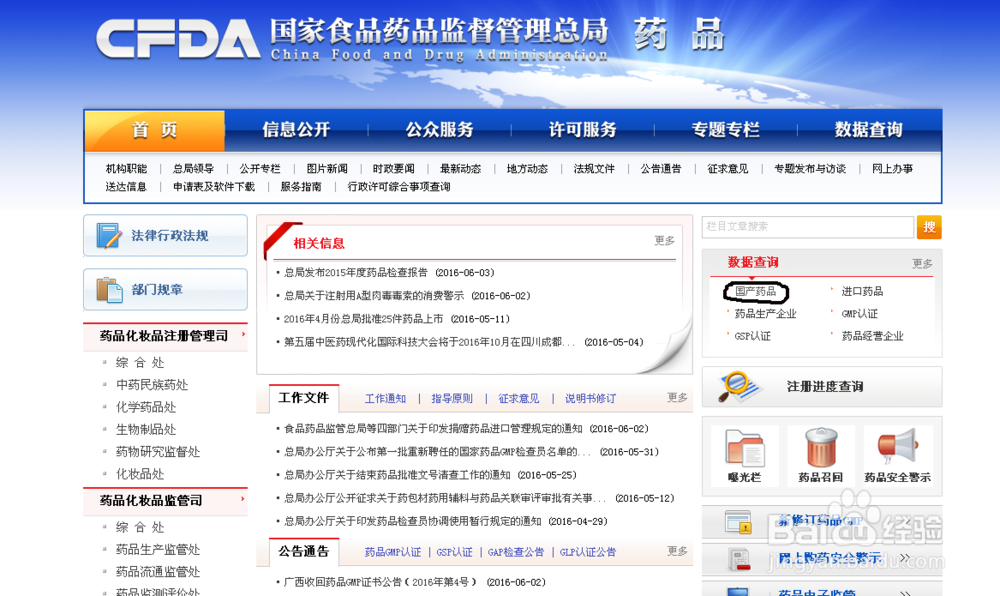Click the 部门规章 clipboard icon

coord(109,289)
